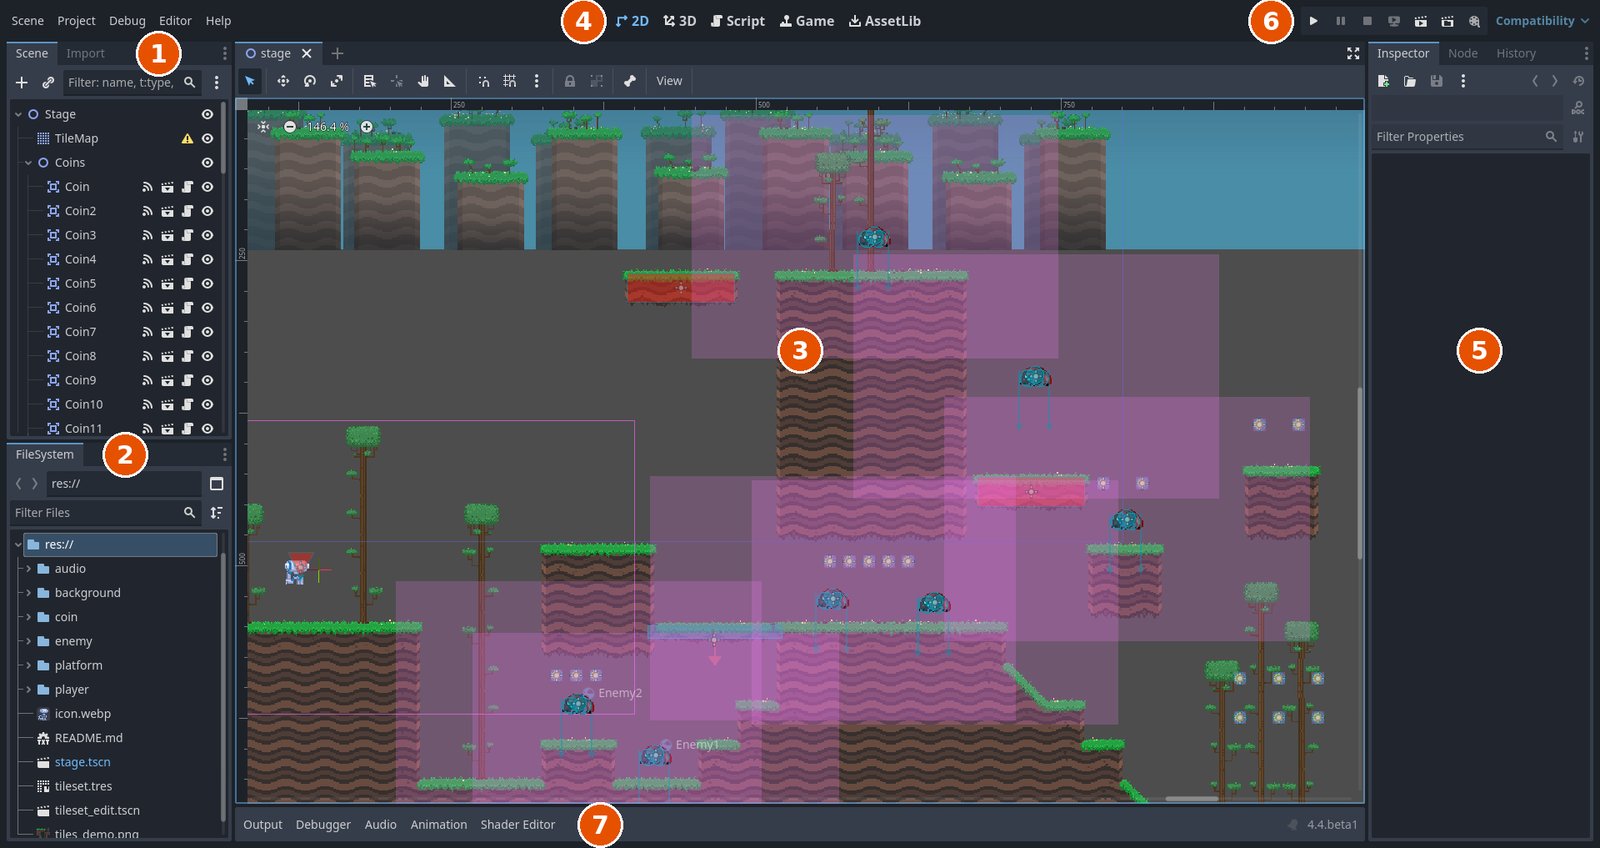The width and height of the screenshot is (1600, 848).
Task: Create a new resource in Inspector
Action: (x=1384, y=81)
